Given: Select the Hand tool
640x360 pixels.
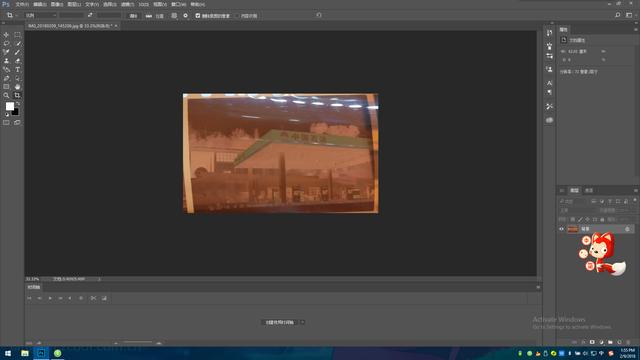Looking at the screenshot, I should pos(17,87).
